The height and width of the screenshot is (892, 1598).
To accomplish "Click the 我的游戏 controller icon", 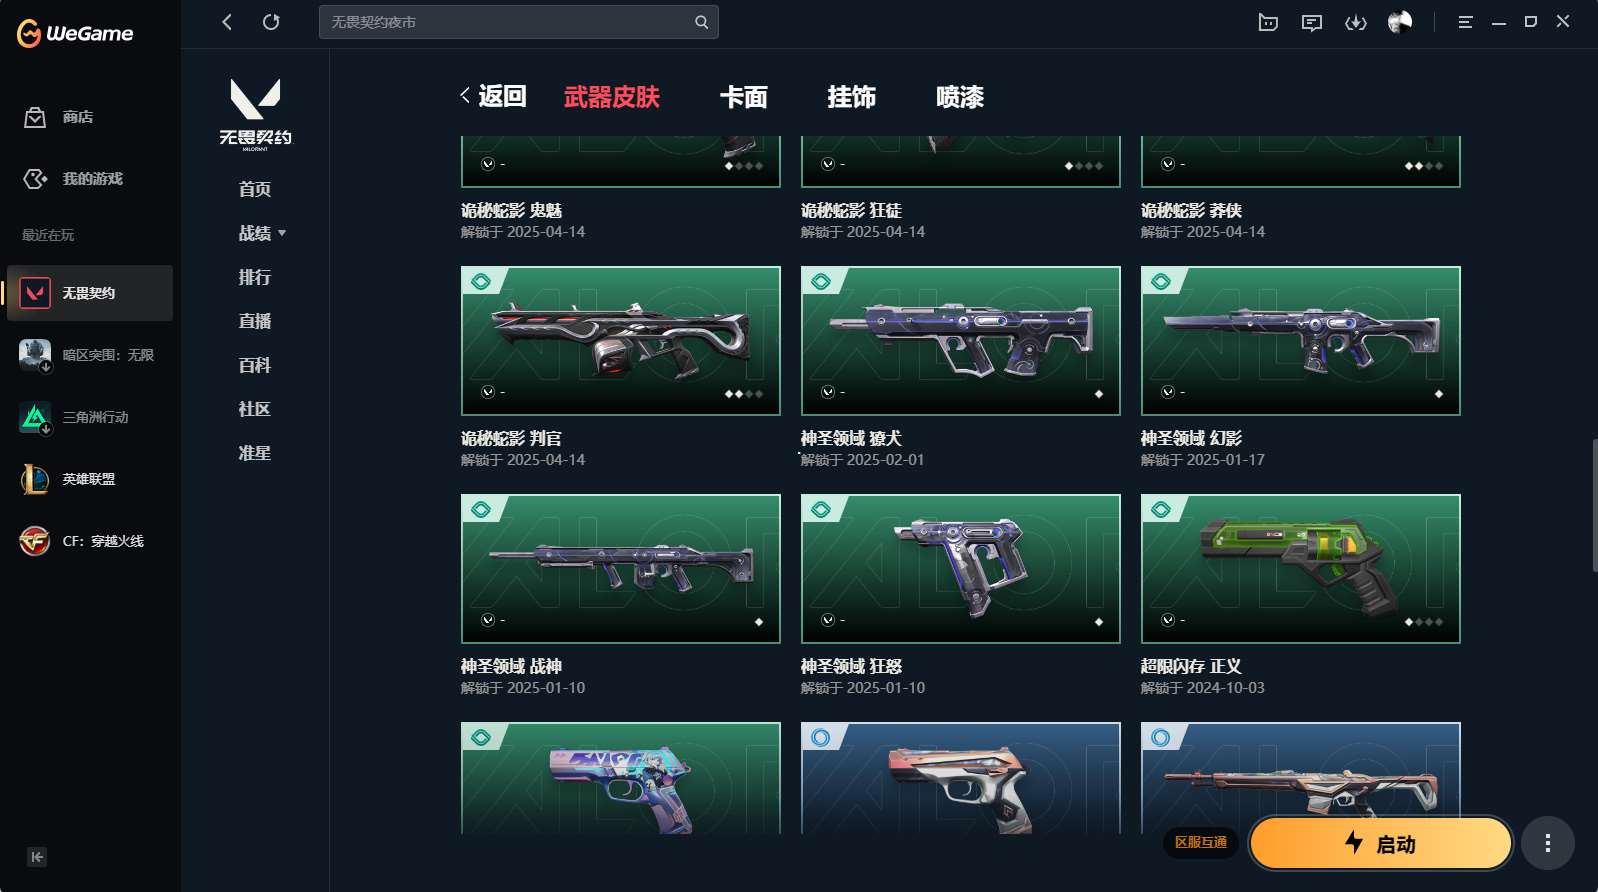I will tap(35, 178).
